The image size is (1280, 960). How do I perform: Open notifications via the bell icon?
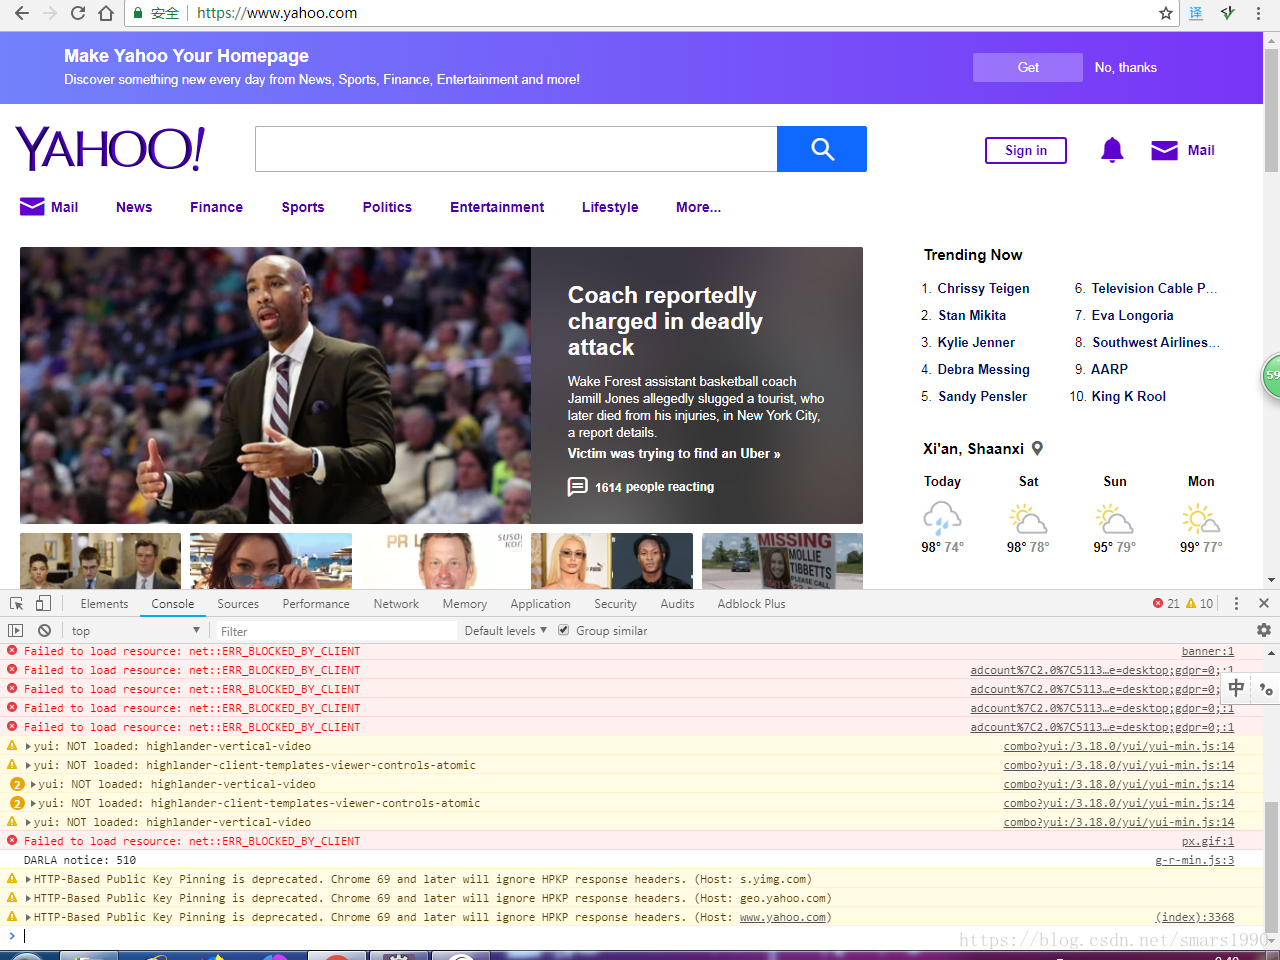click(1112, 150)
